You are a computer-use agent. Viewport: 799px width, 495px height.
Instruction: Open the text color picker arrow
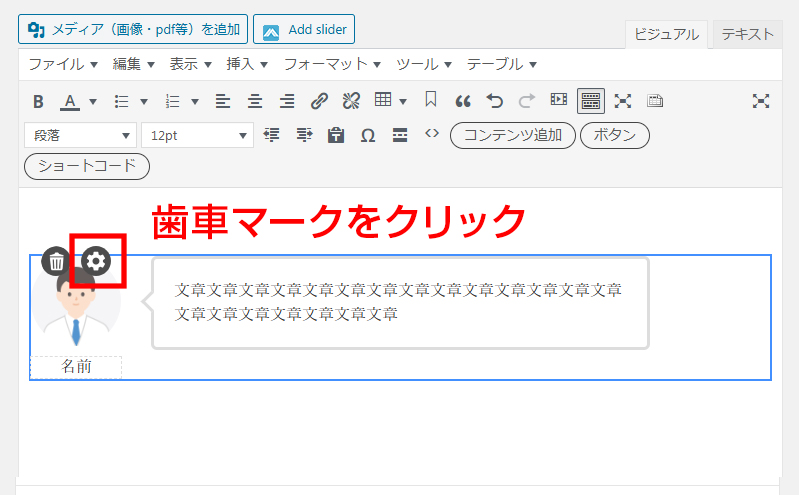pos(92,101)
